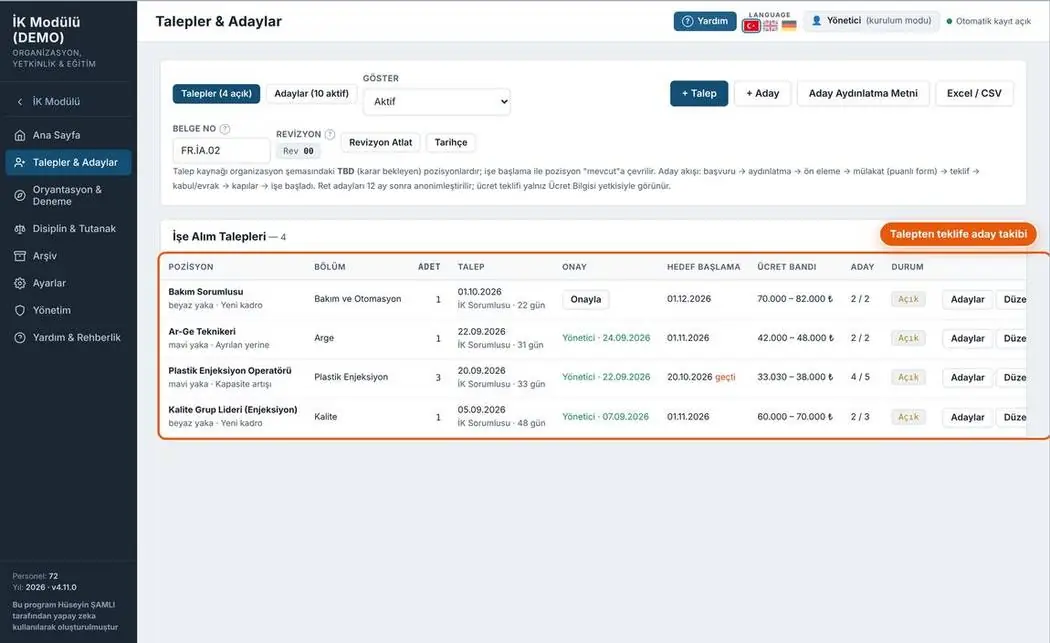This screenshot has height=643, width=1050.
Task: Open Adaylar for Plastik Enjeksiyon Operatörü row
Action: [x=968, y=378]
